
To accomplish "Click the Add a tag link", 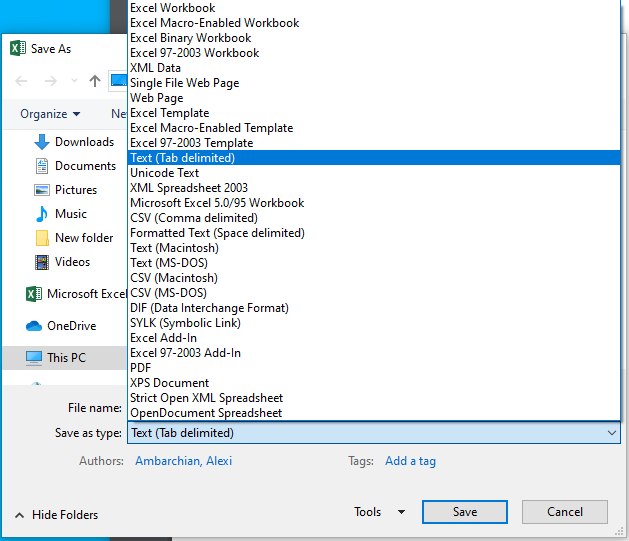I will [x=410, y=461].
